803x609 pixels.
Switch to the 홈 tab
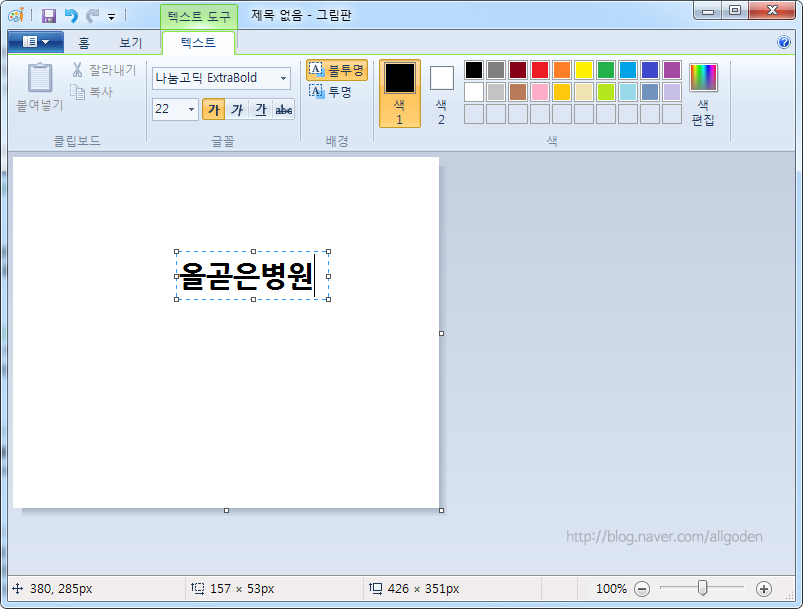pyautogui.click(x=84, y=42)
